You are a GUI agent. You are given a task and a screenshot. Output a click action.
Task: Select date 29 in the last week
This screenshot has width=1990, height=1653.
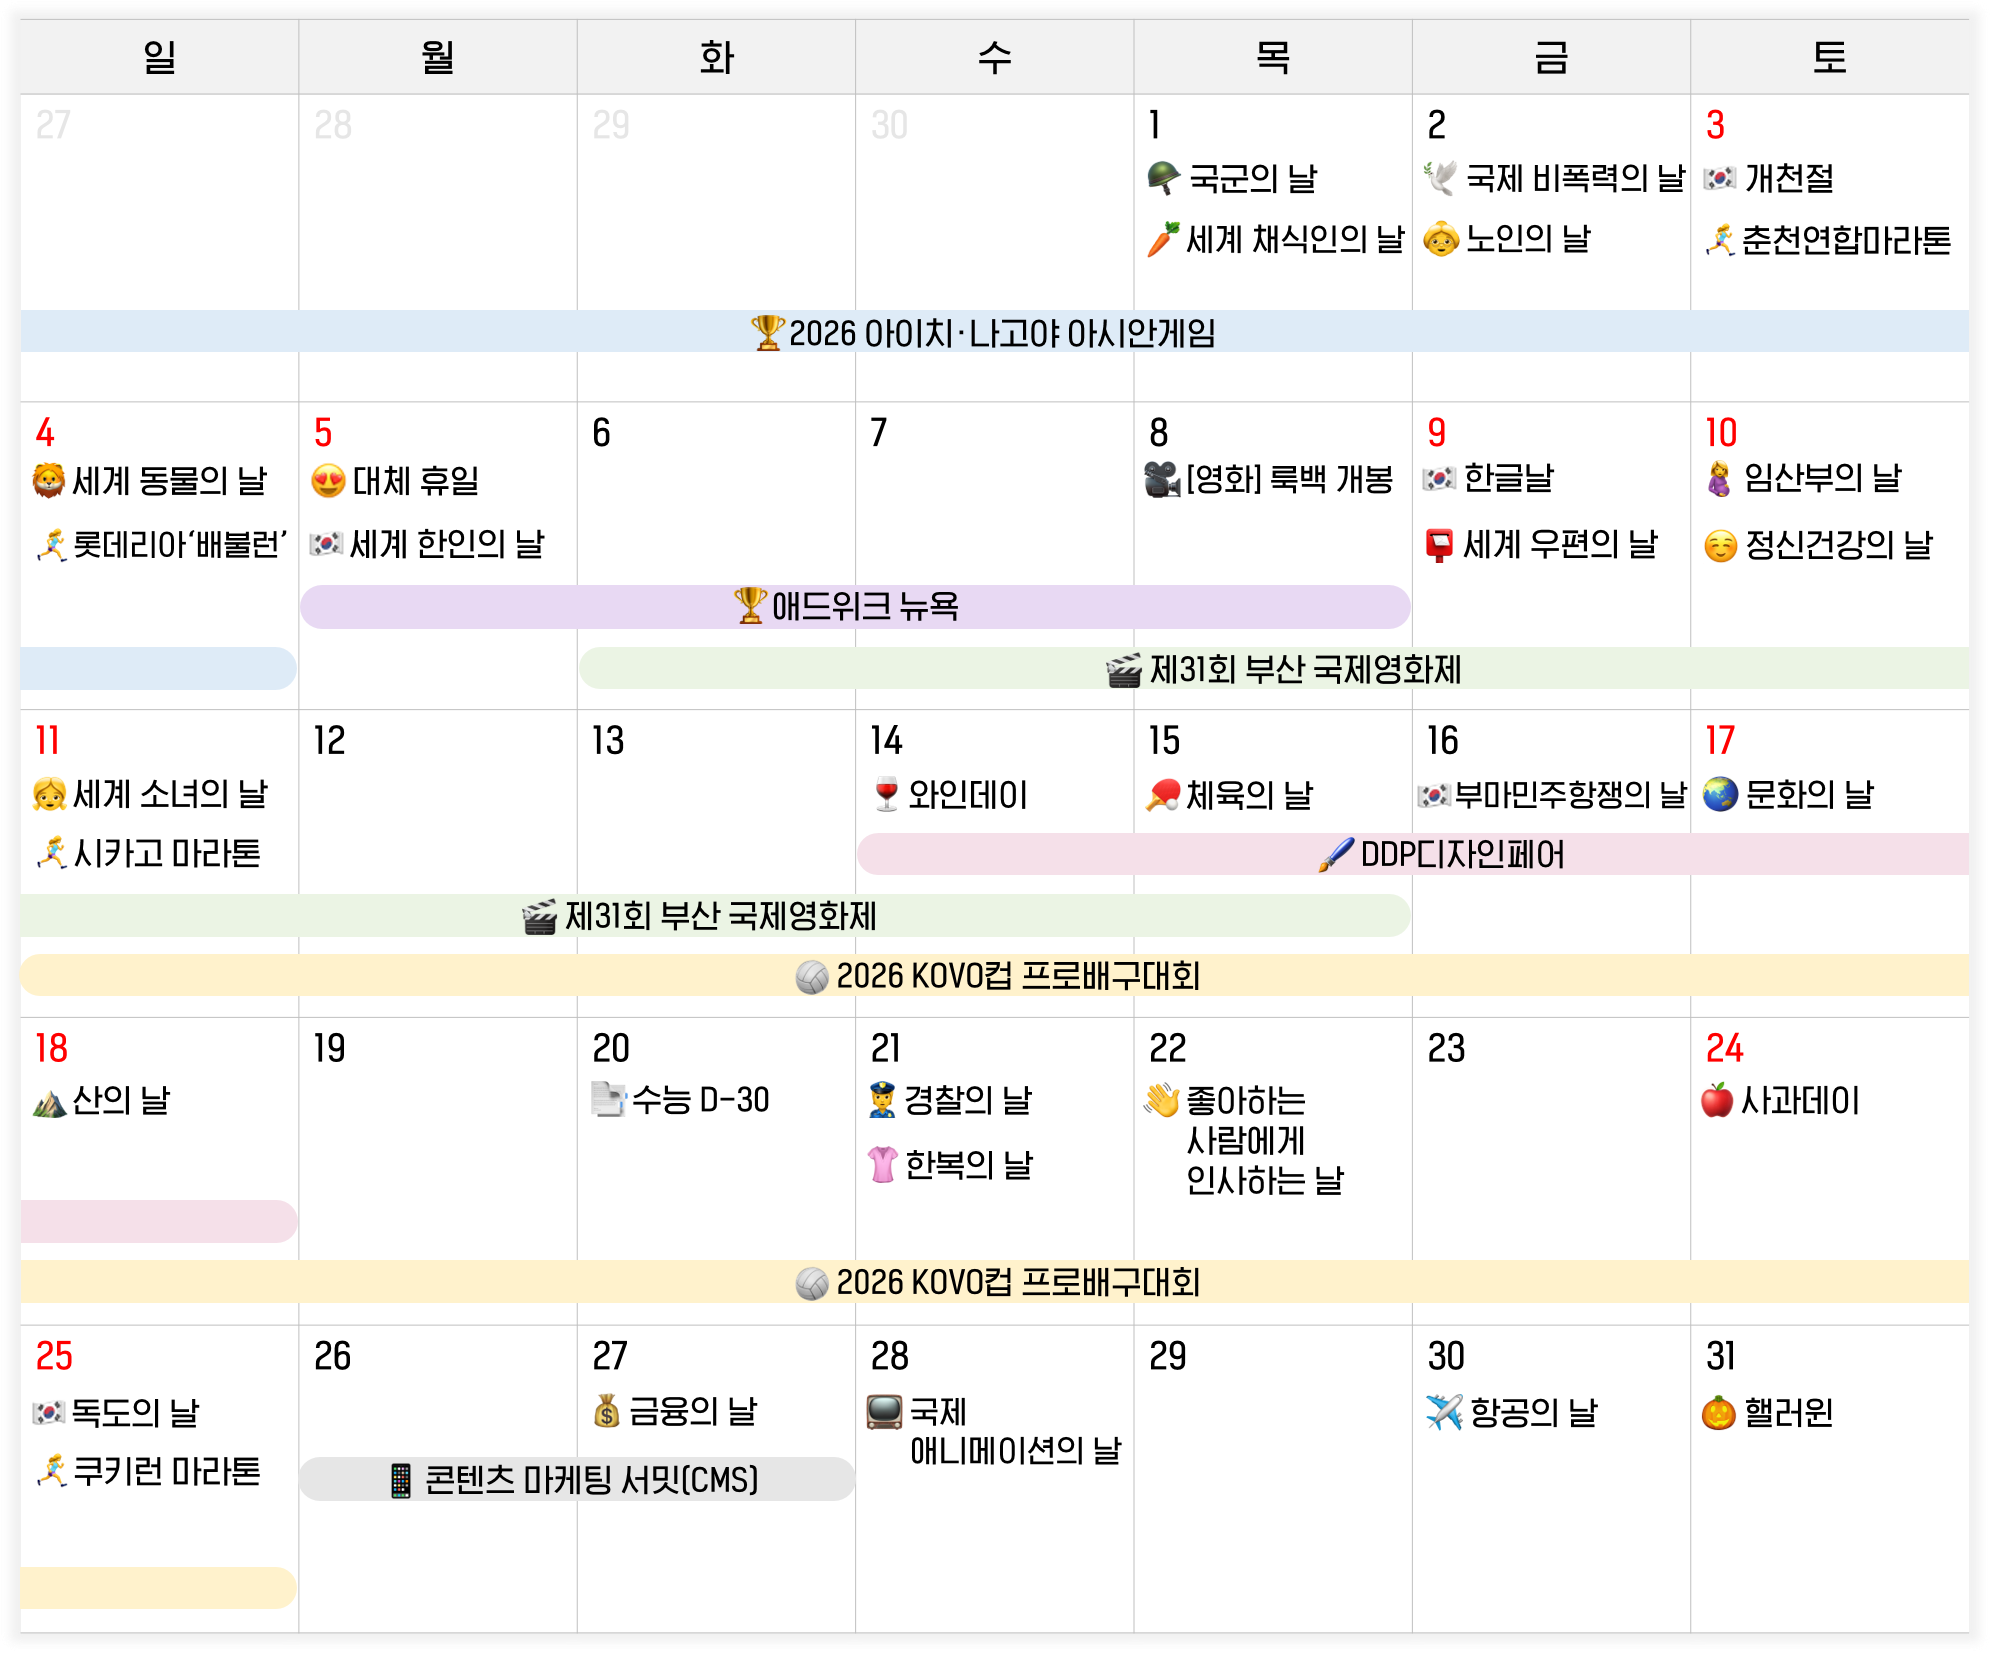[1168, 1356]
